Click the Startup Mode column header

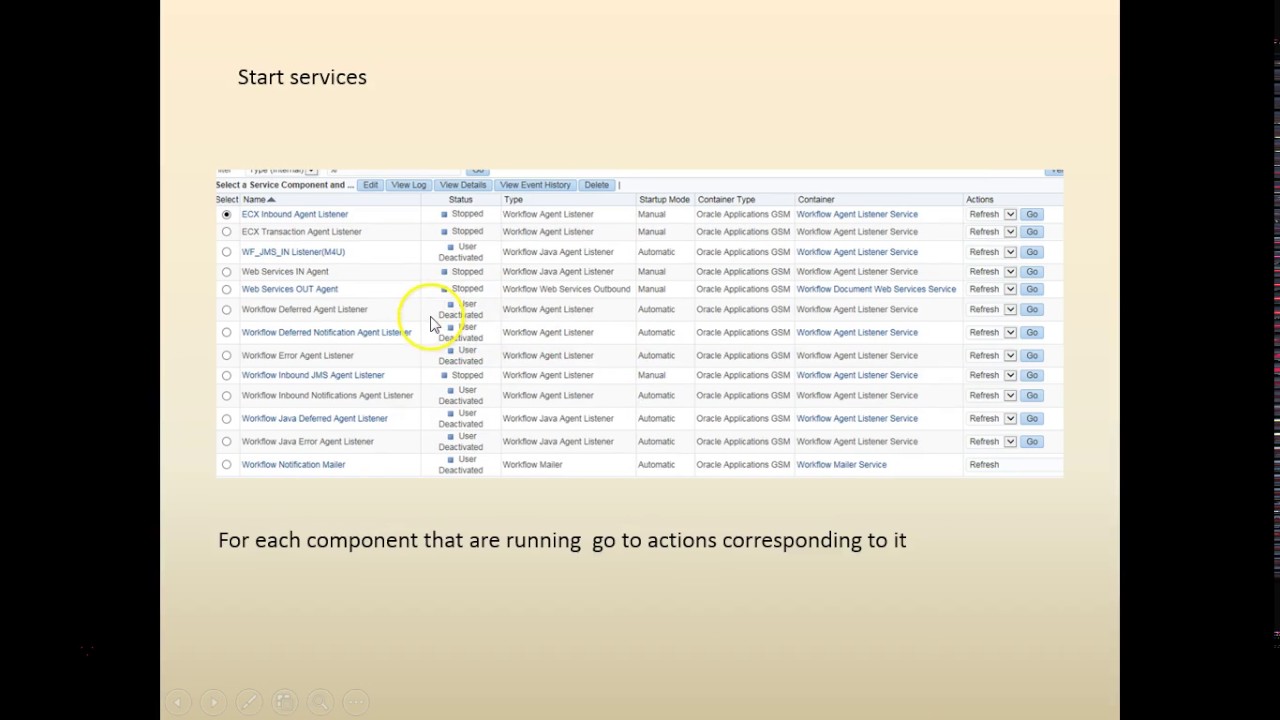point(664,200)
